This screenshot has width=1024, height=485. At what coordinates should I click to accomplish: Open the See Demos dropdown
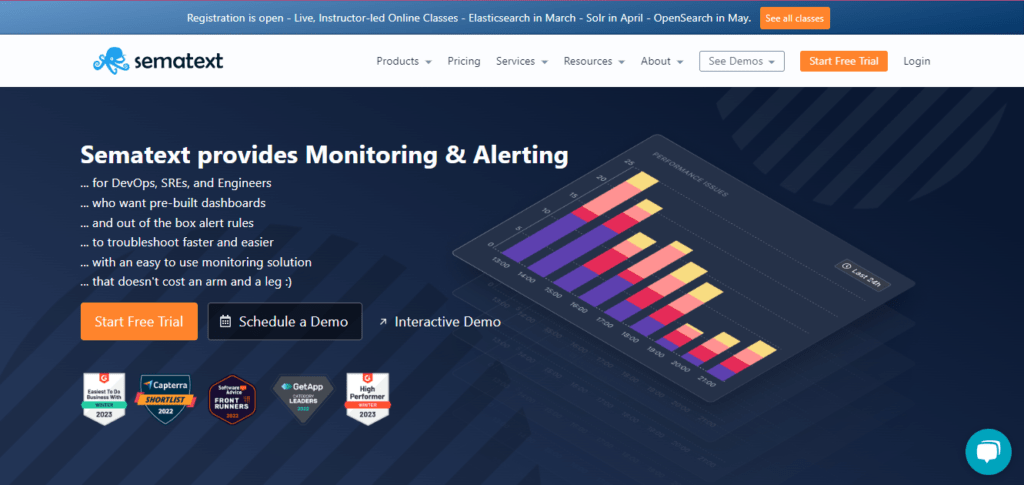coord(741,61)
